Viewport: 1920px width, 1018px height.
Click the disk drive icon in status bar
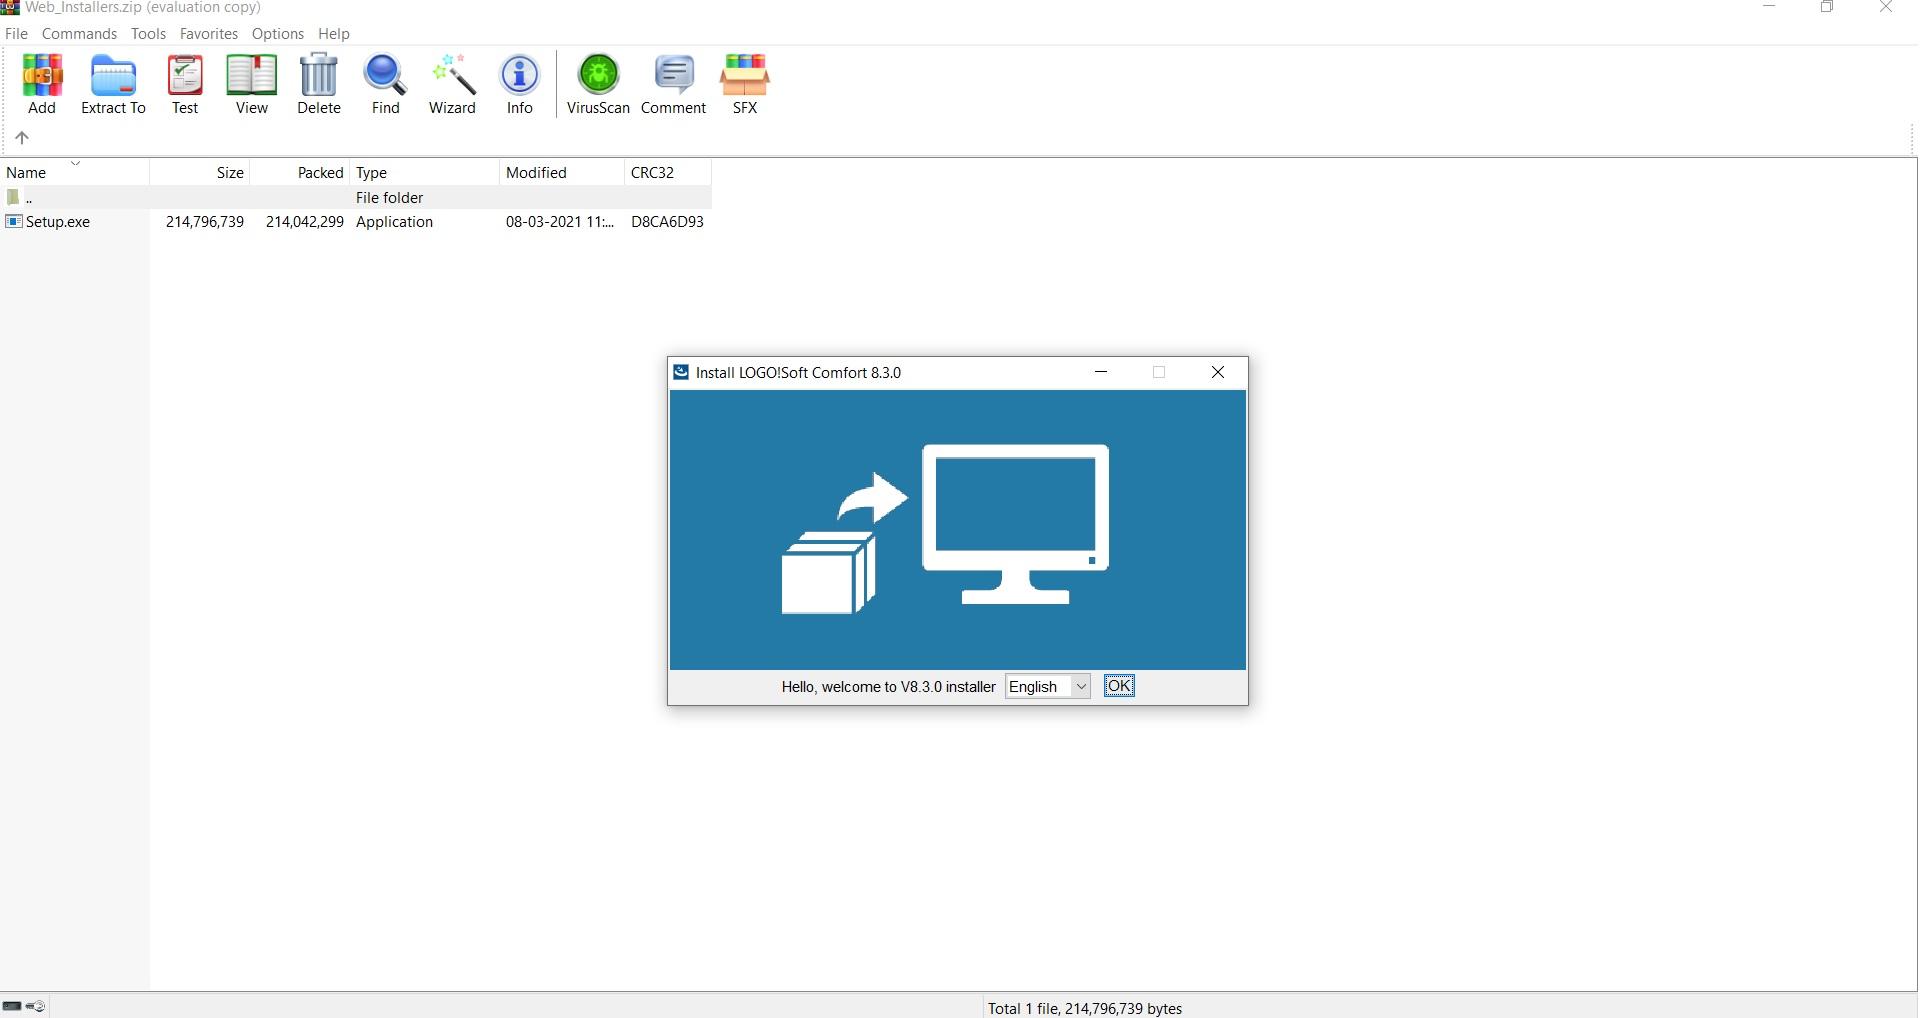[x=12, y=1006]
